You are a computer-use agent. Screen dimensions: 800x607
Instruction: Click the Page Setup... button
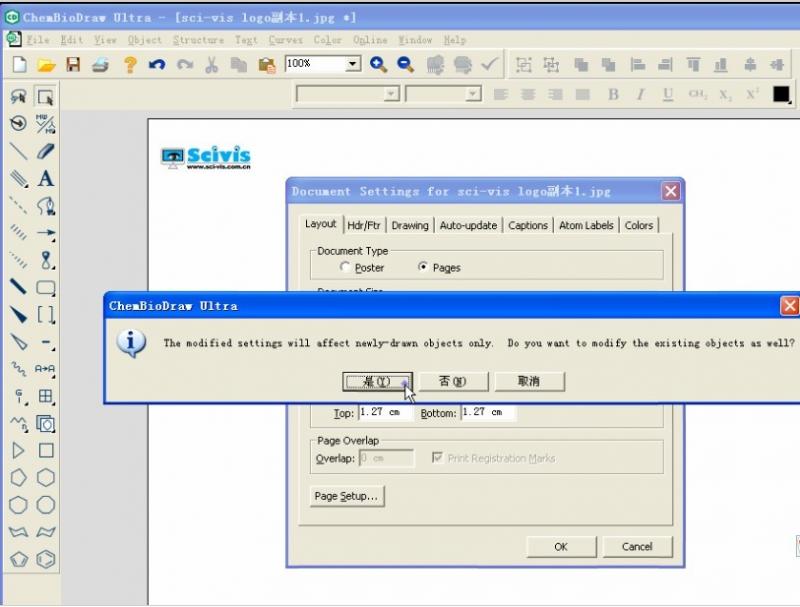click(346, 496)
